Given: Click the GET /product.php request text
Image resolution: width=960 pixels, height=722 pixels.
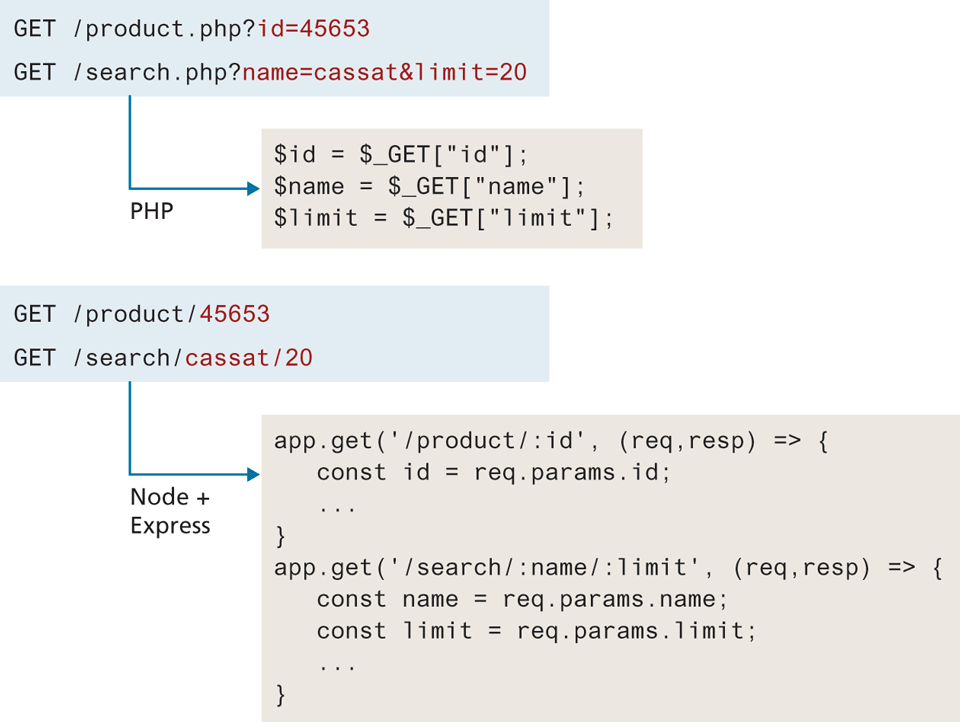Looking at the screenshot, I should 135,29.
